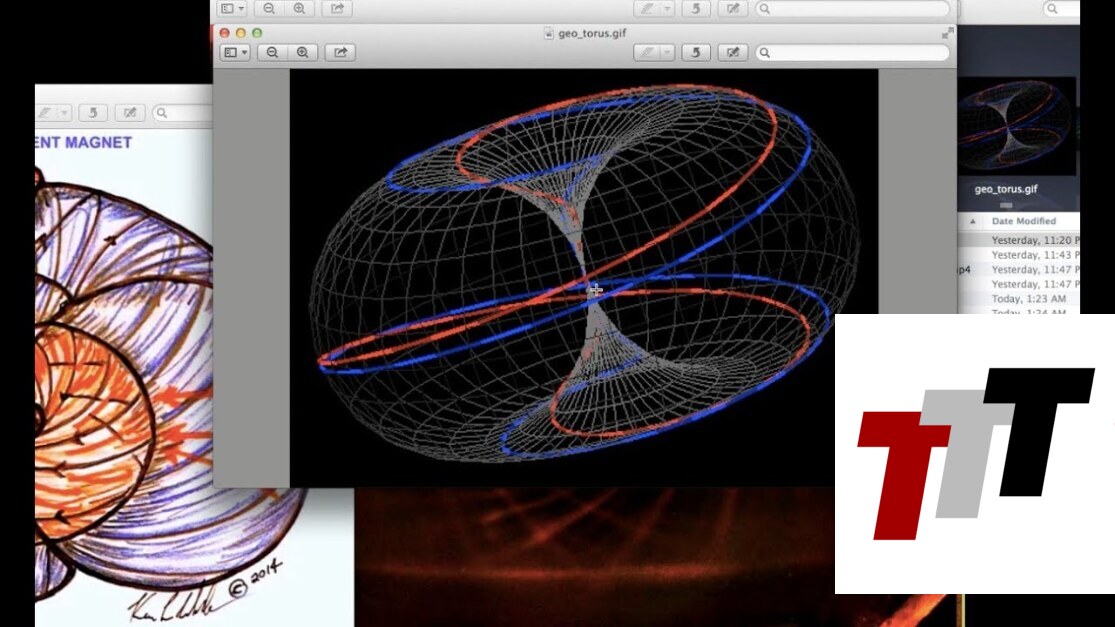This screenshot has height=627, width=1115.
Task: Toggle edit toolbar in magnet drawing window
Action: coord(129,113)
